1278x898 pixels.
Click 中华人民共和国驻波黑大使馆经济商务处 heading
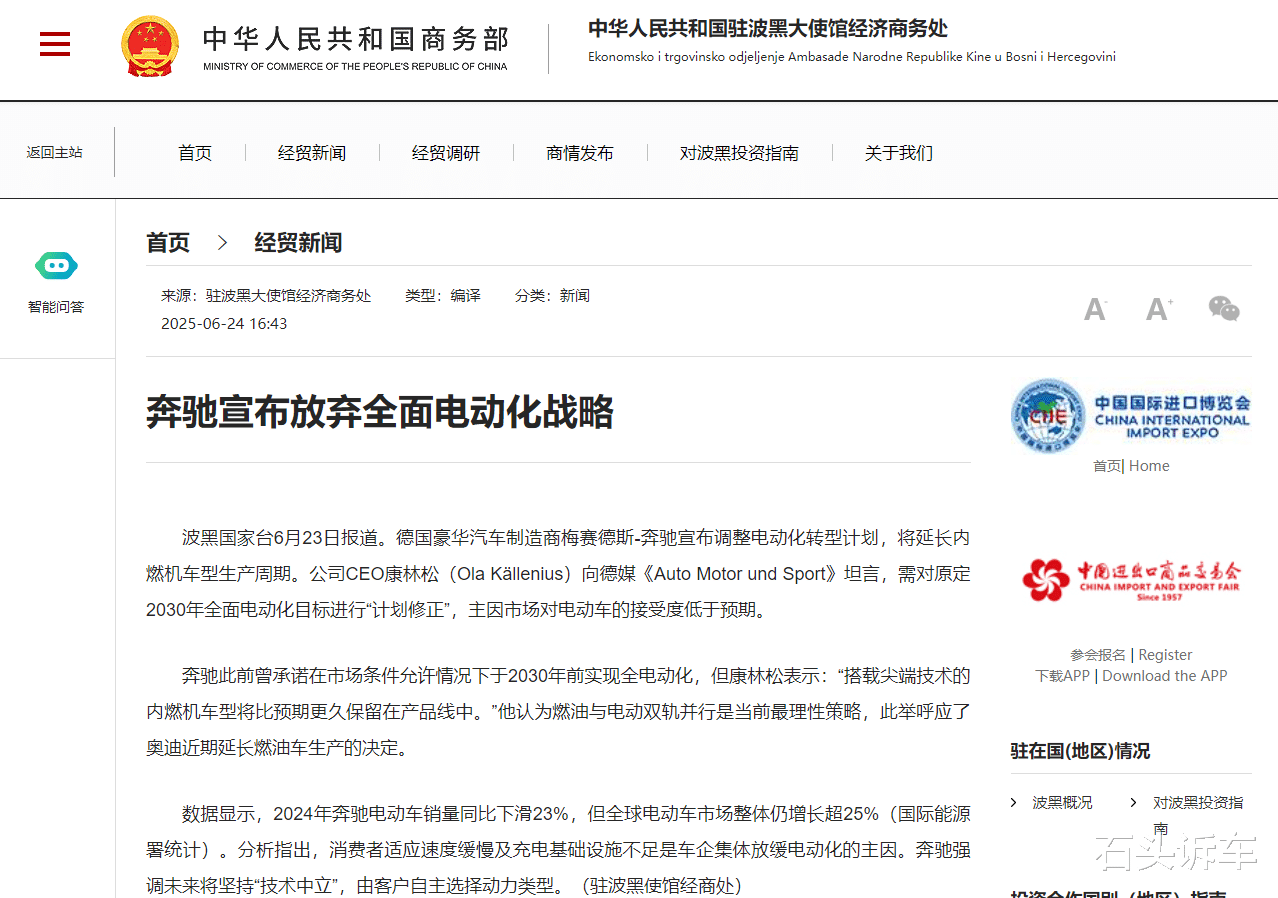pos(768,28)
